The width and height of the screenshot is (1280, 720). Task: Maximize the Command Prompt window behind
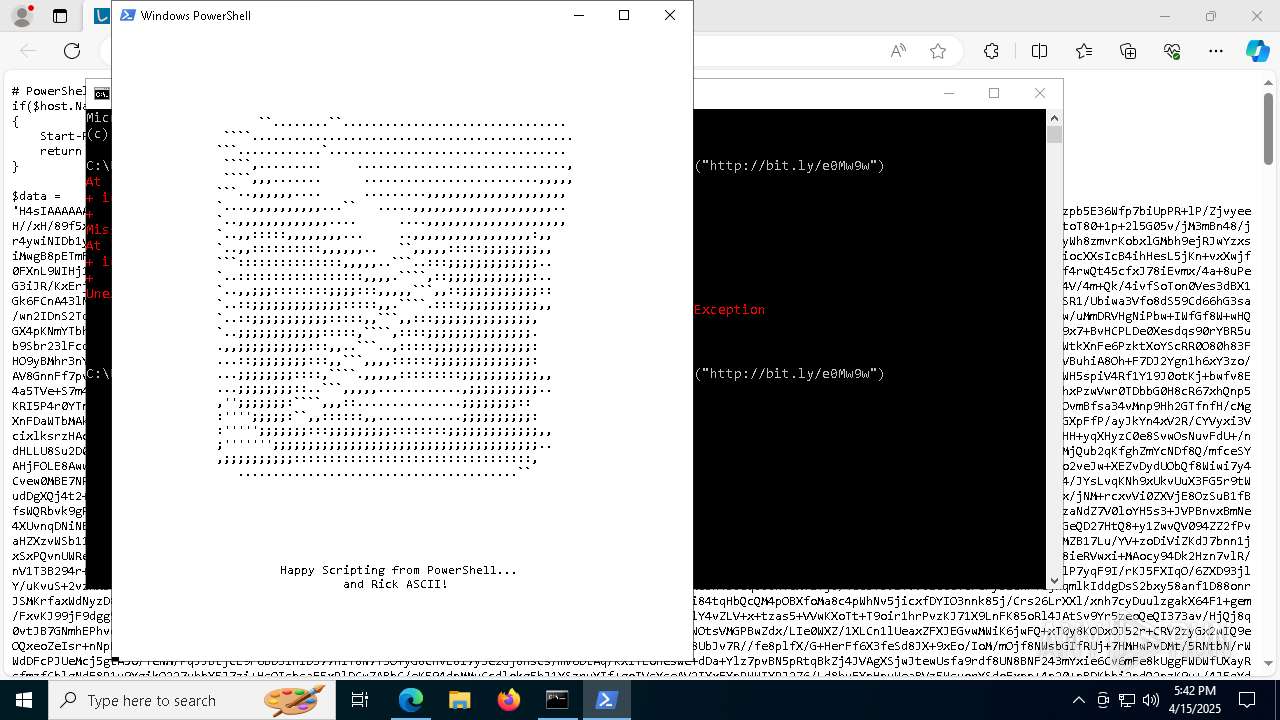coord(994,93)
